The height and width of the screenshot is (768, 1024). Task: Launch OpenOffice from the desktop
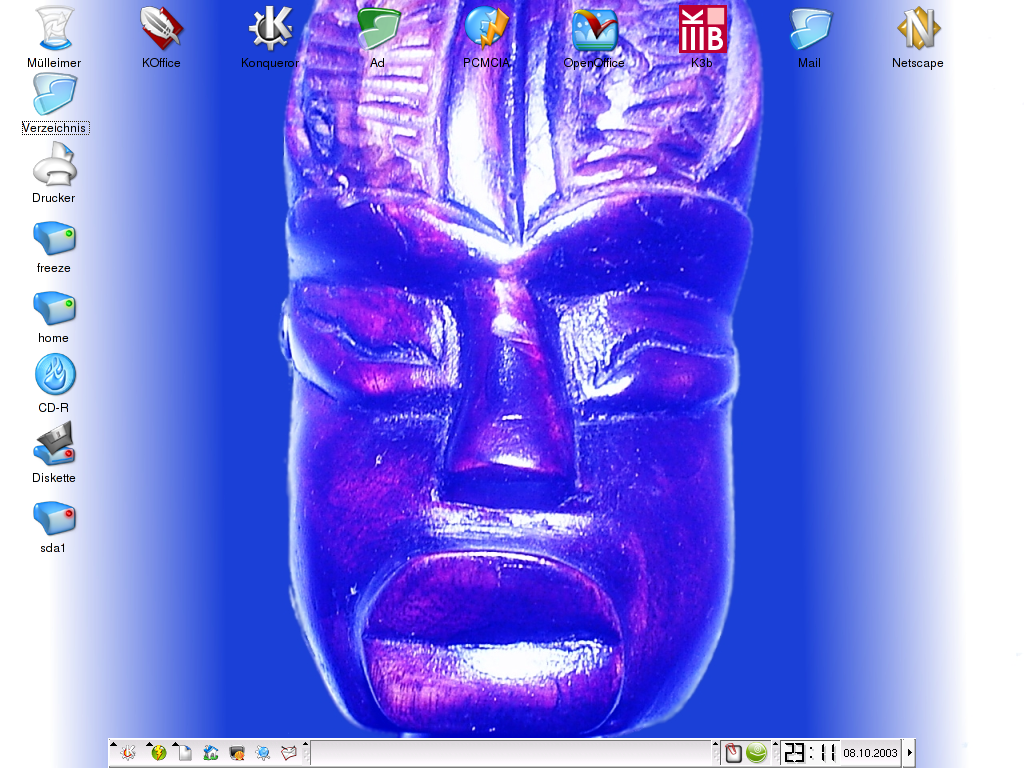[x=594, y=29]
